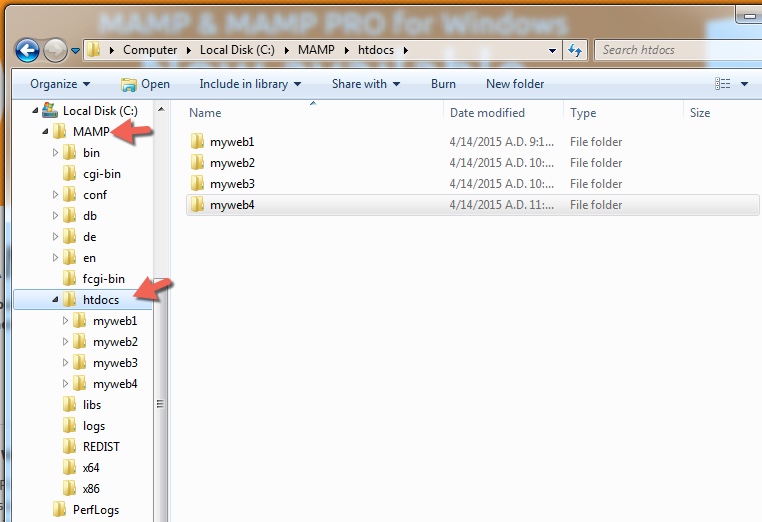This screenshot has width=762, height=522.
Task: Click the greyed Forward arrow button
Action: [x=55, y=50]
